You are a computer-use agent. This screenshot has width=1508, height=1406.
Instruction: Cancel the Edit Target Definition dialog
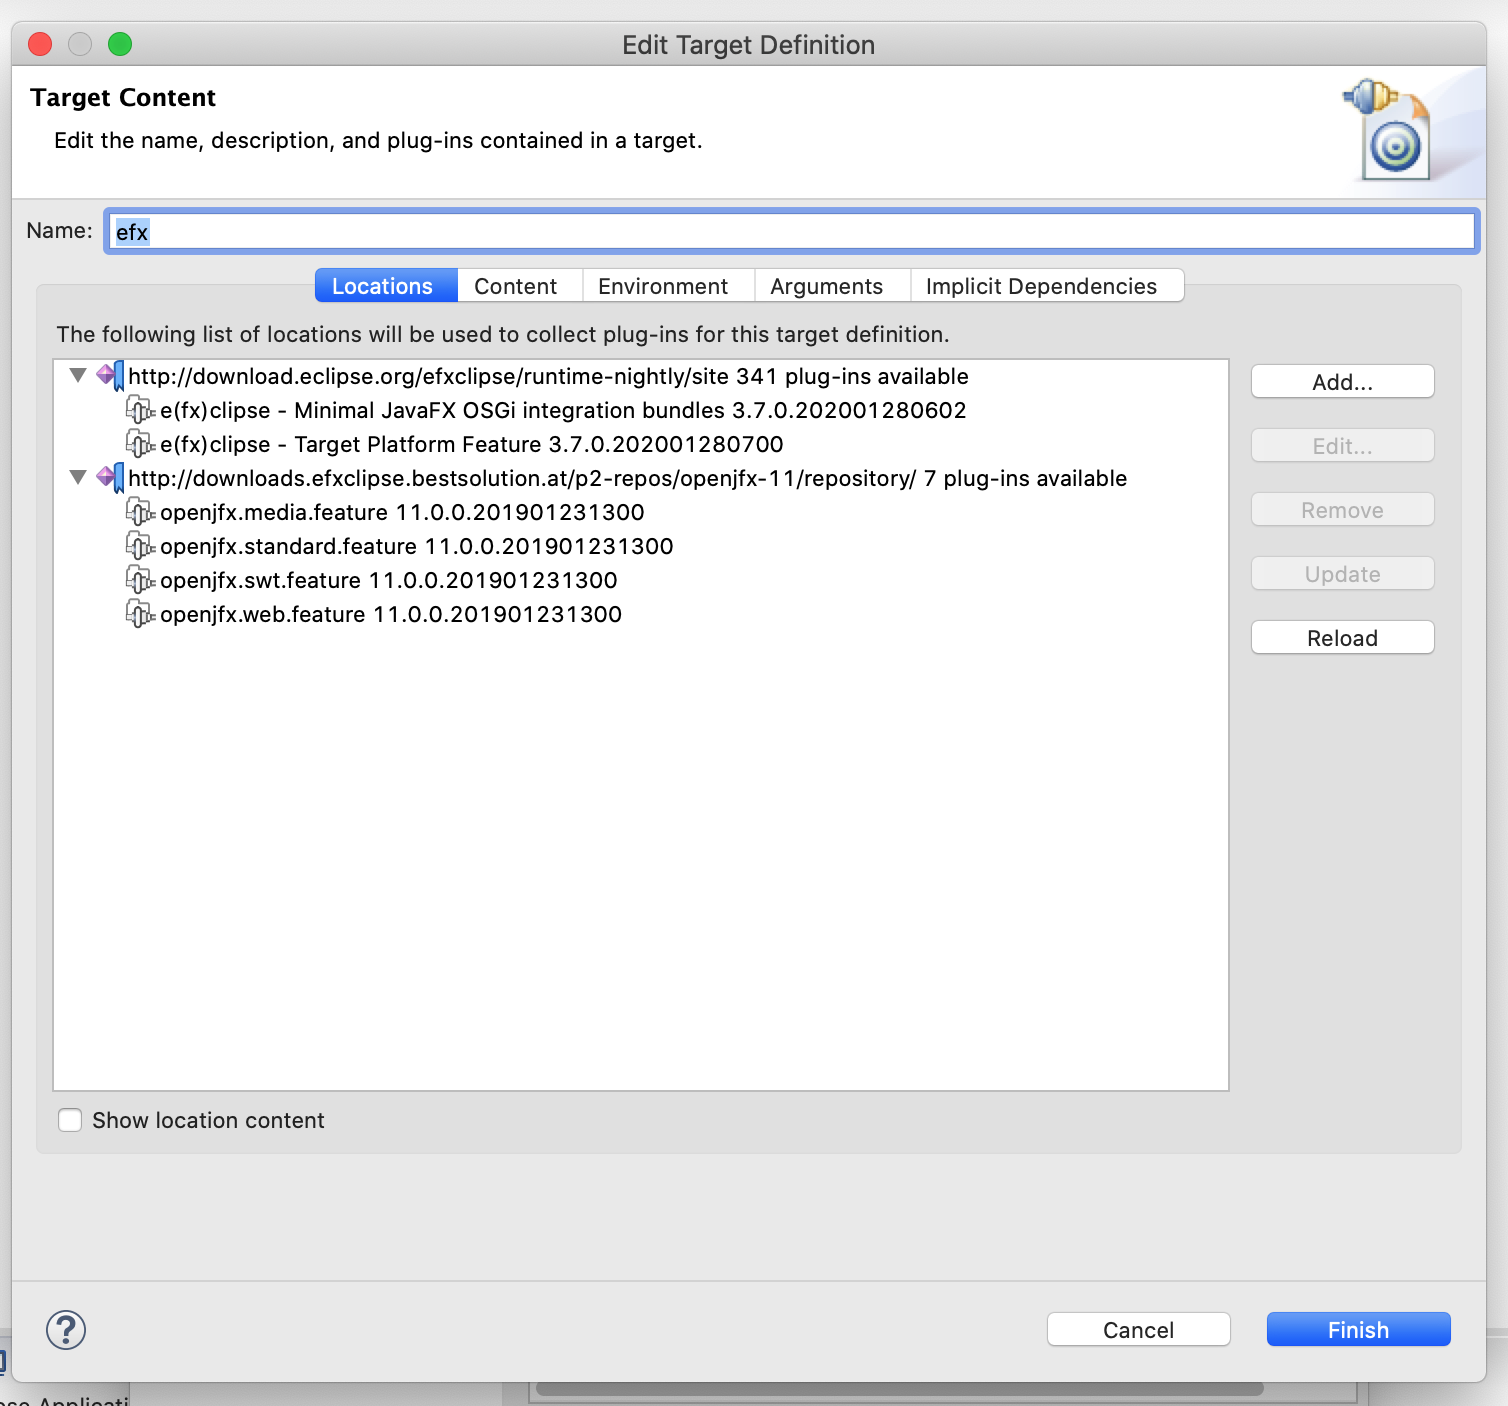pyautogui.click(x=1138, y=1330)
